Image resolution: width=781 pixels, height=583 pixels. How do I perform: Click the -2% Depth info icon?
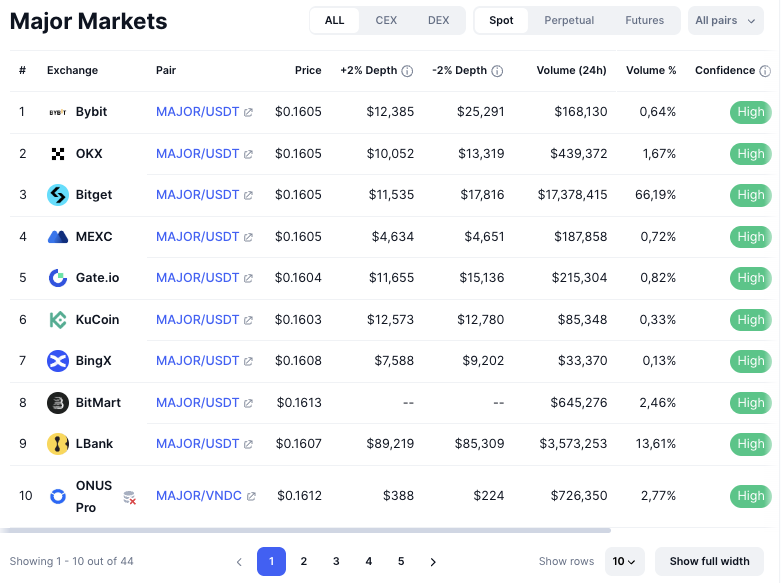[x=497, y=71]
